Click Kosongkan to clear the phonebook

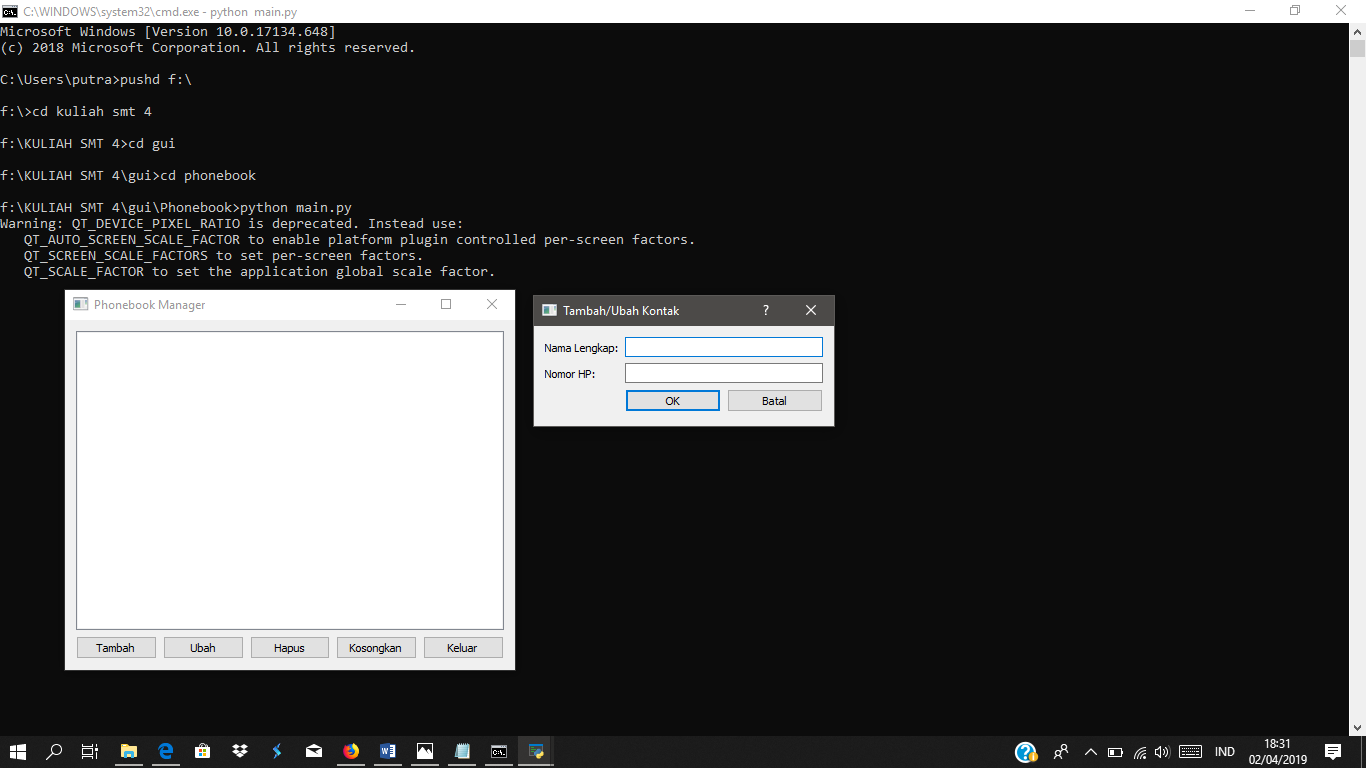pyautogui.click(x=376, y=647)
